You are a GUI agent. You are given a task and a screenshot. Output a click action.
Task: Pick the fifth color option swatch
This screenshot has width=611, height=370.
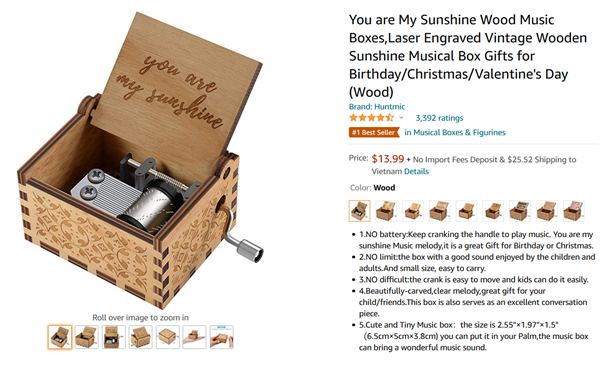point(466,211)
